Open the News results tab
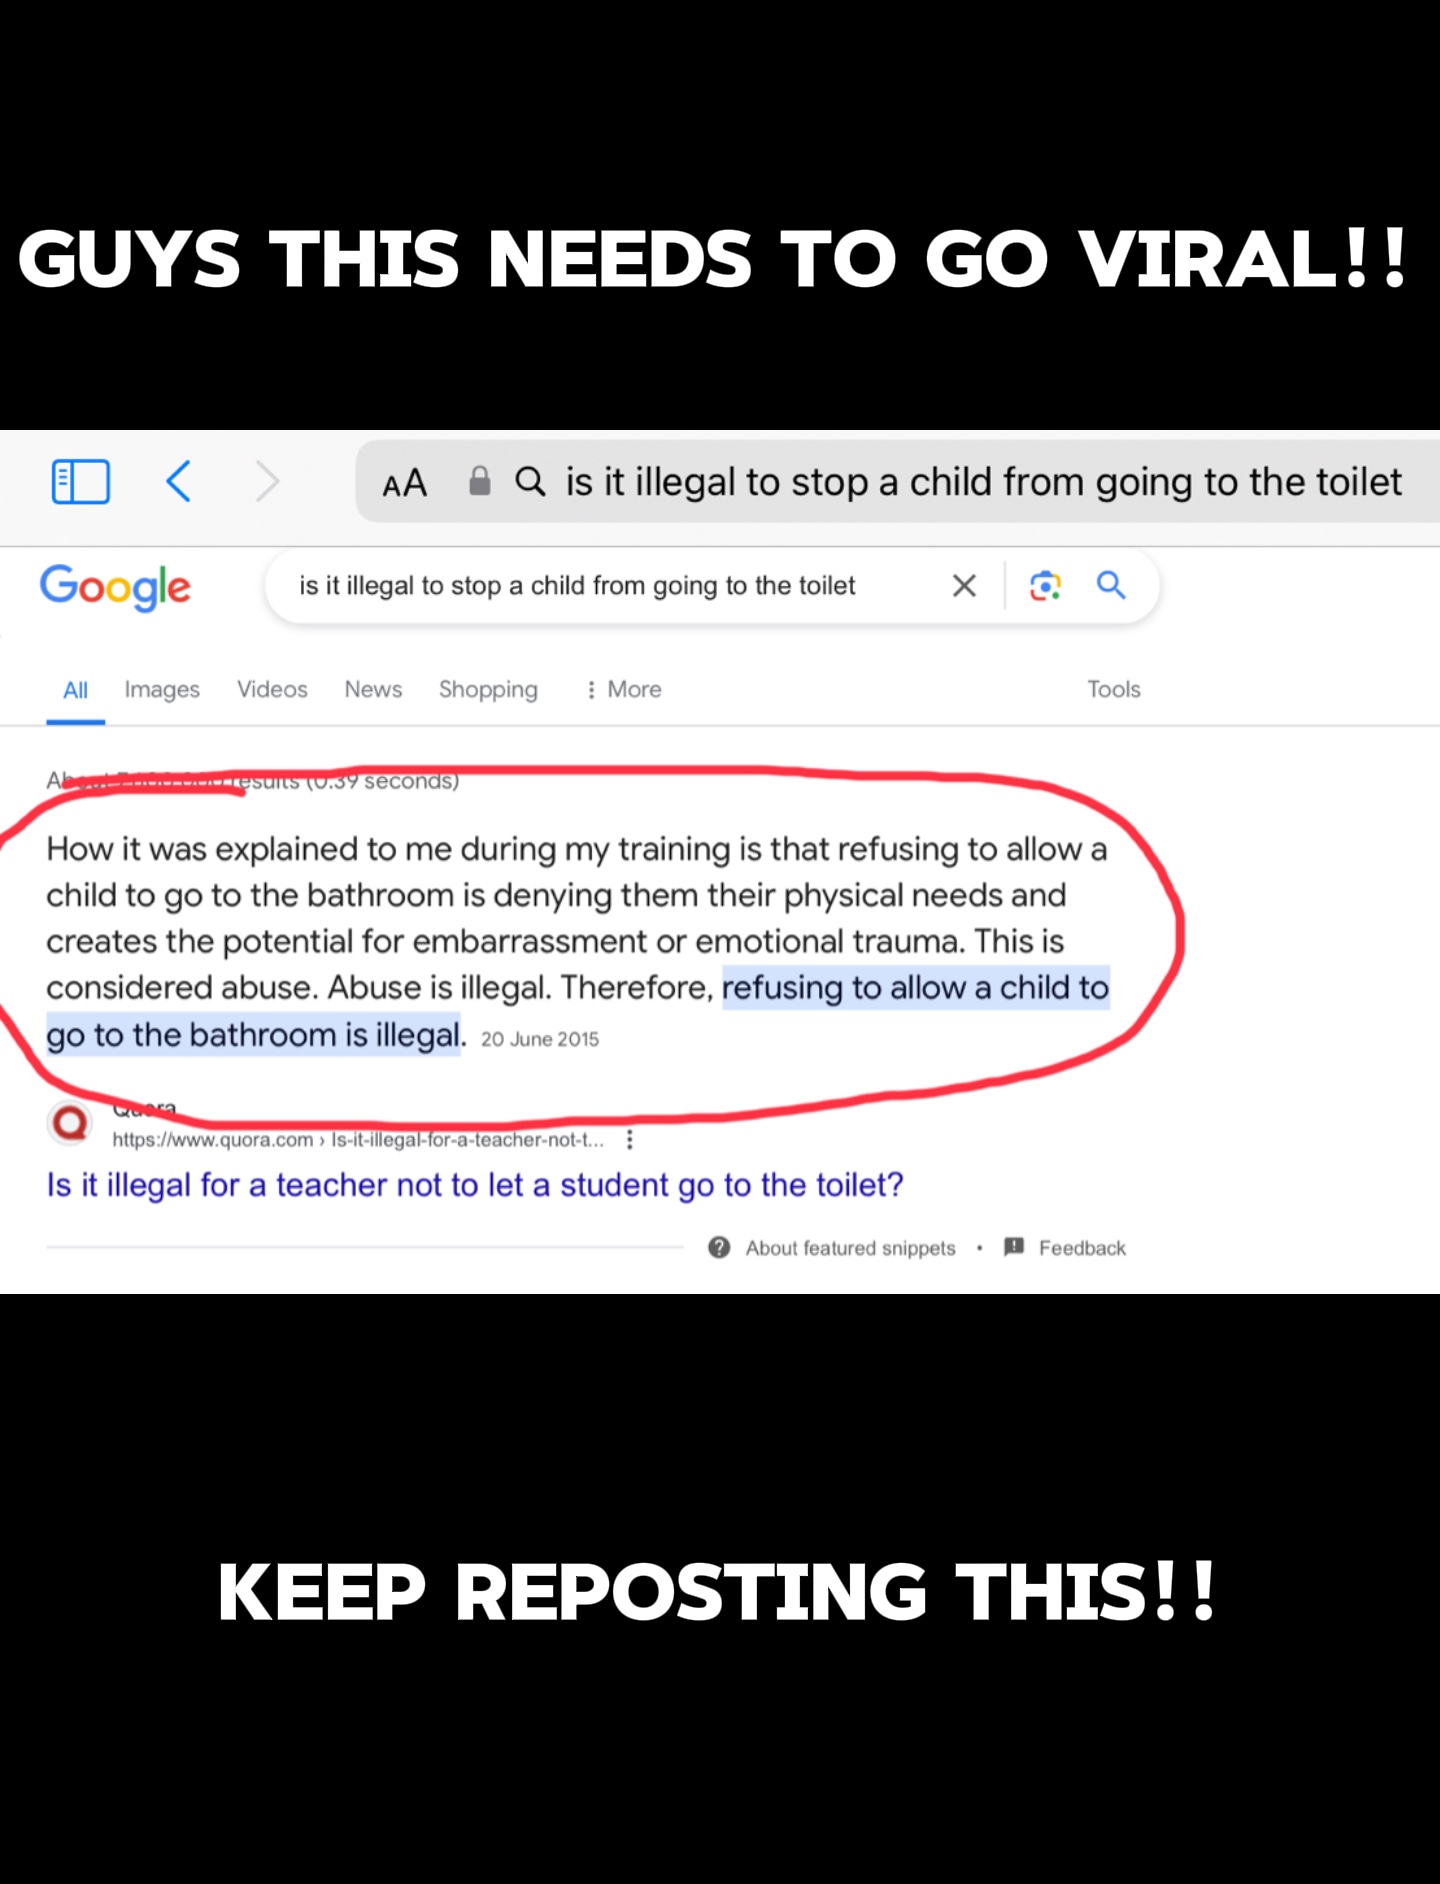The height and width of the screenshot is (1884, 1440). click(x=373, y=689)
